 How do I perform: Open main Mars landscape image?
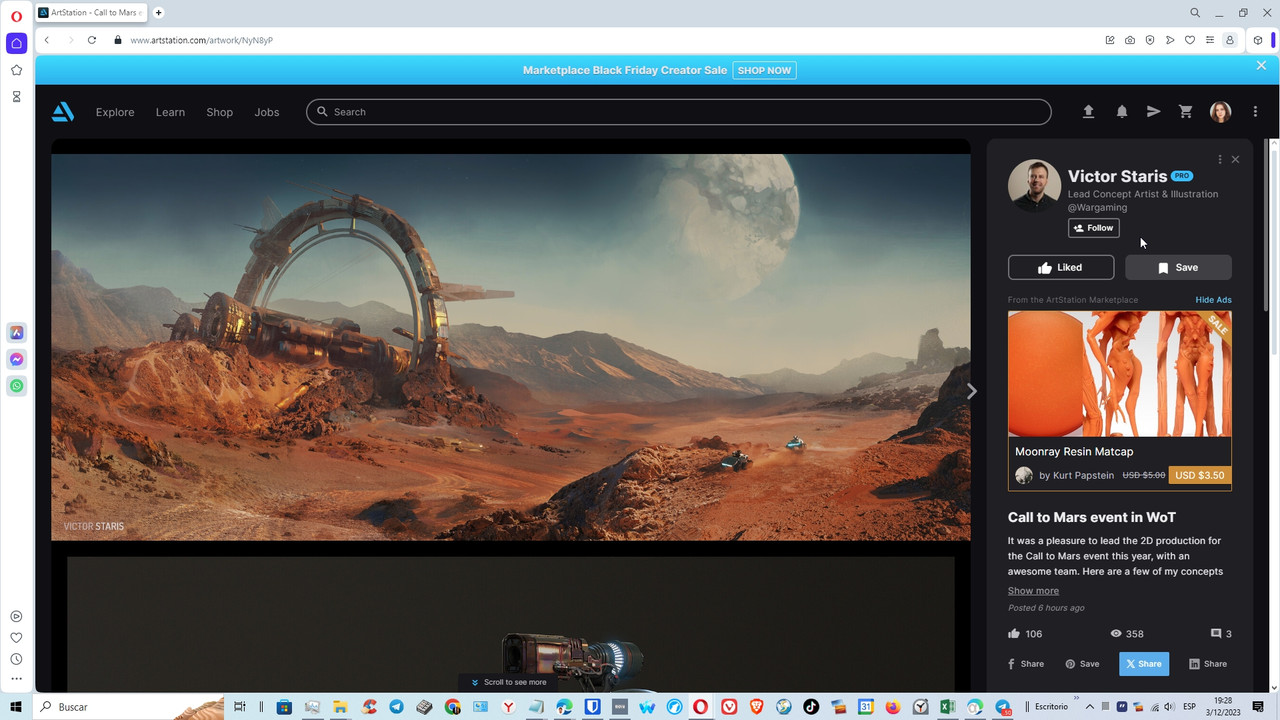(x=511, y=347)
